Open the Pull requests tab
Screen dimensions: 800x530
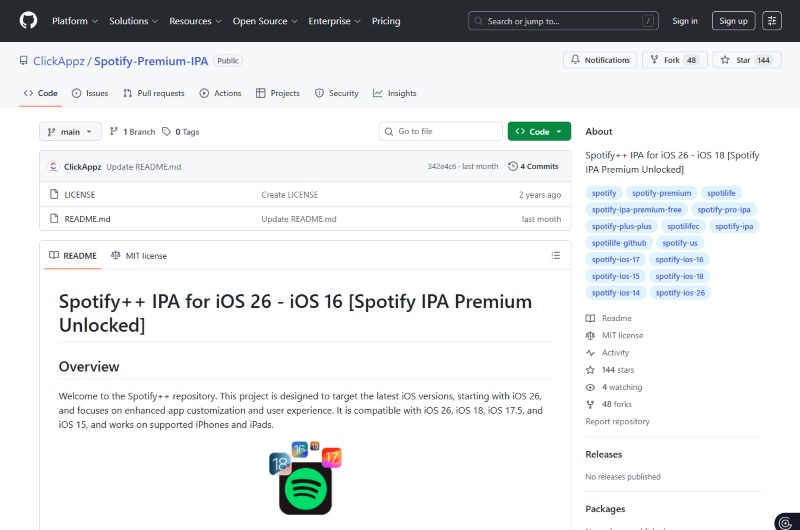[x=154, y=93]
